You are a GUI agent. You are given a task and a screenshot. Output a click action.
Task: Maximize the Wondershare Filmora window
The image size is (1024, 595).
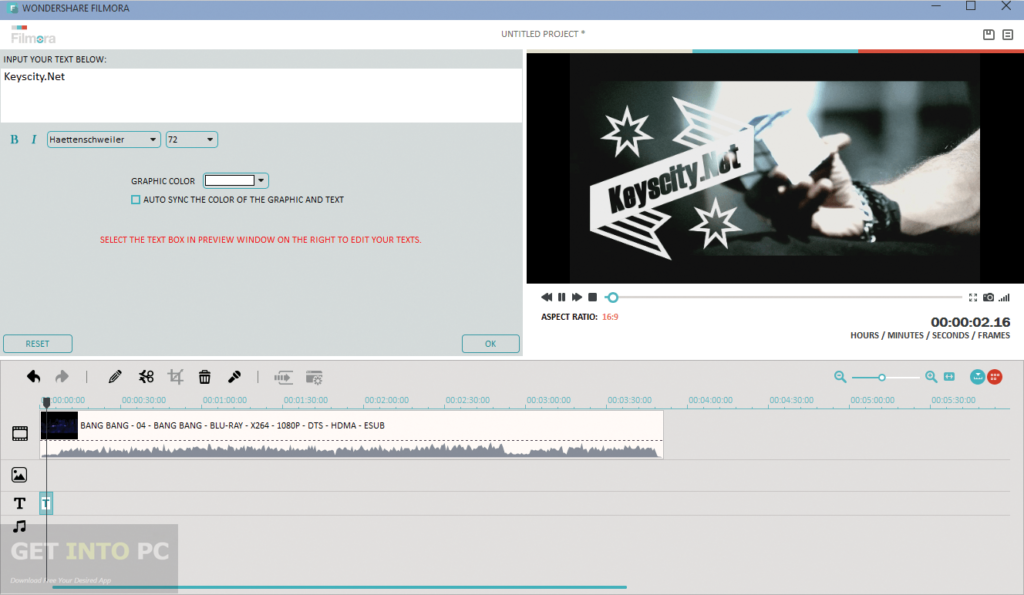click(970, 6)
